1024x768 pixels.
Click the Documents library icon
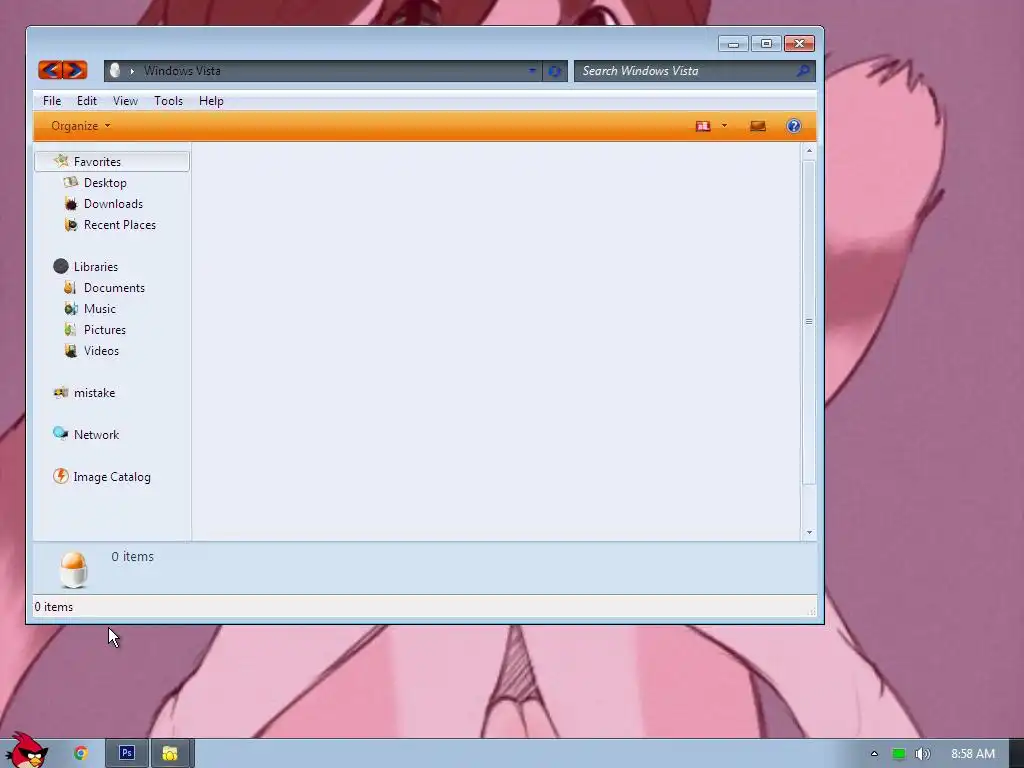71,287
